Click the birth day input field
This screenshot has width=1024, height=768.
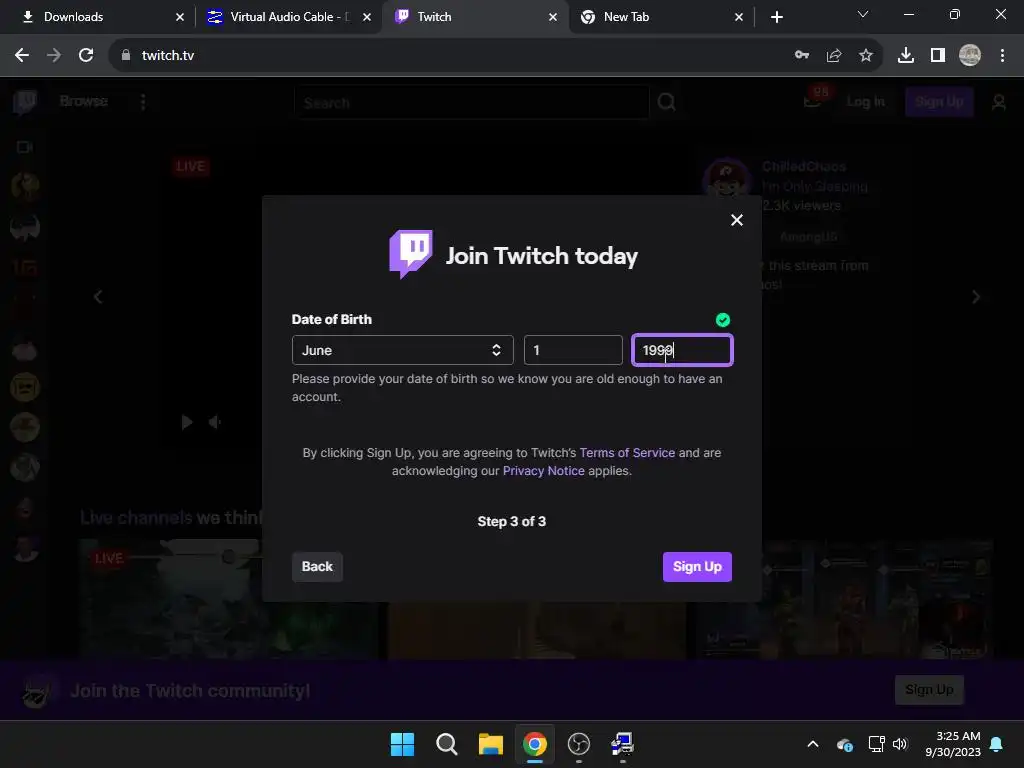click(x=573, y=350)
